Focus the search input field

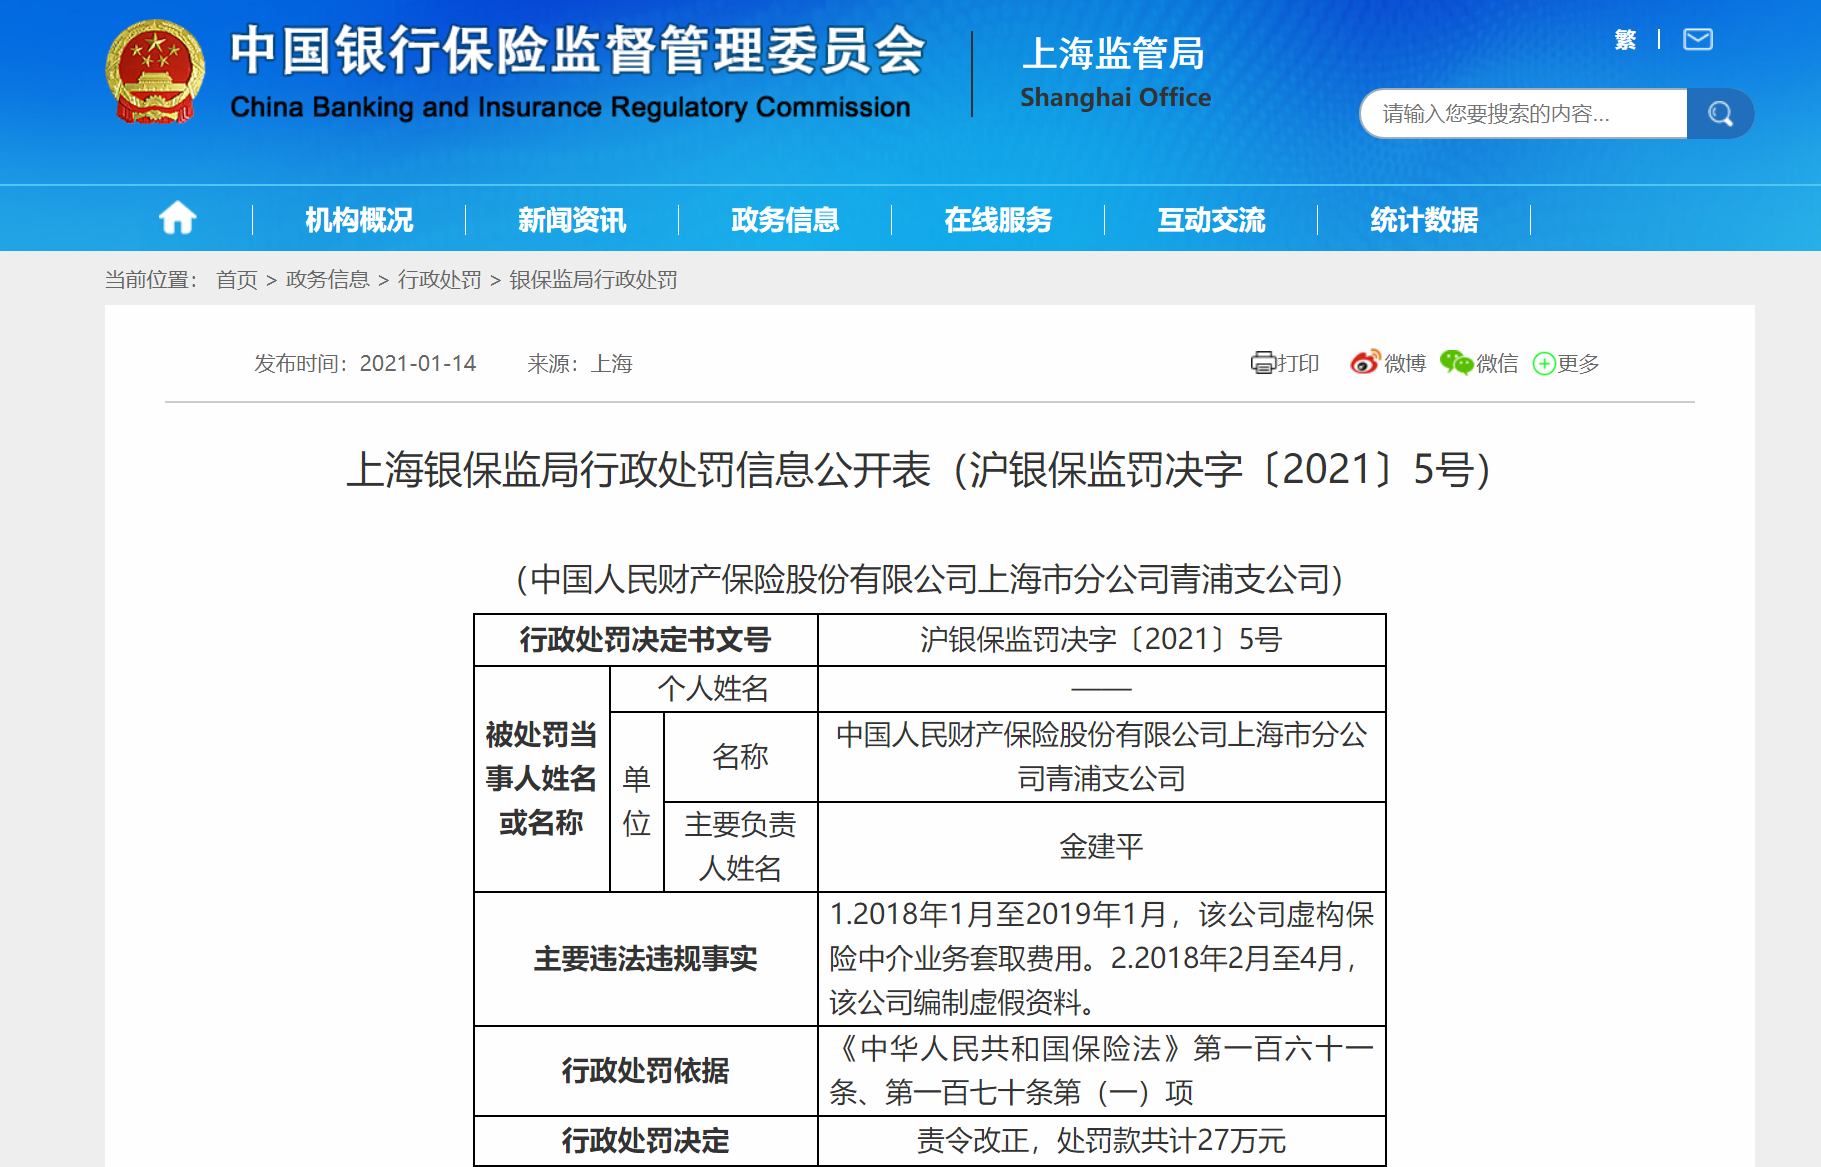coord(1524,114)
